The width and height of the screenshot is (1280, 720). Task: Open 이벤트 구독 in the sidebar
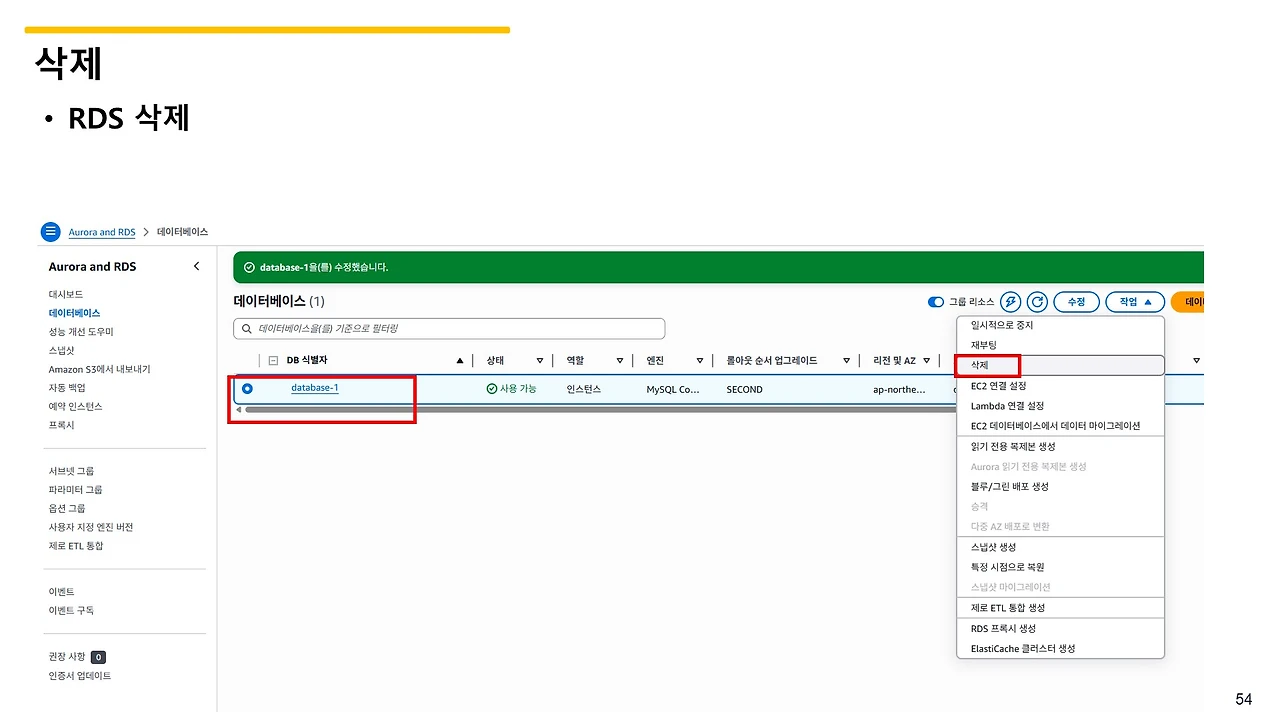(x=72, y=610)
